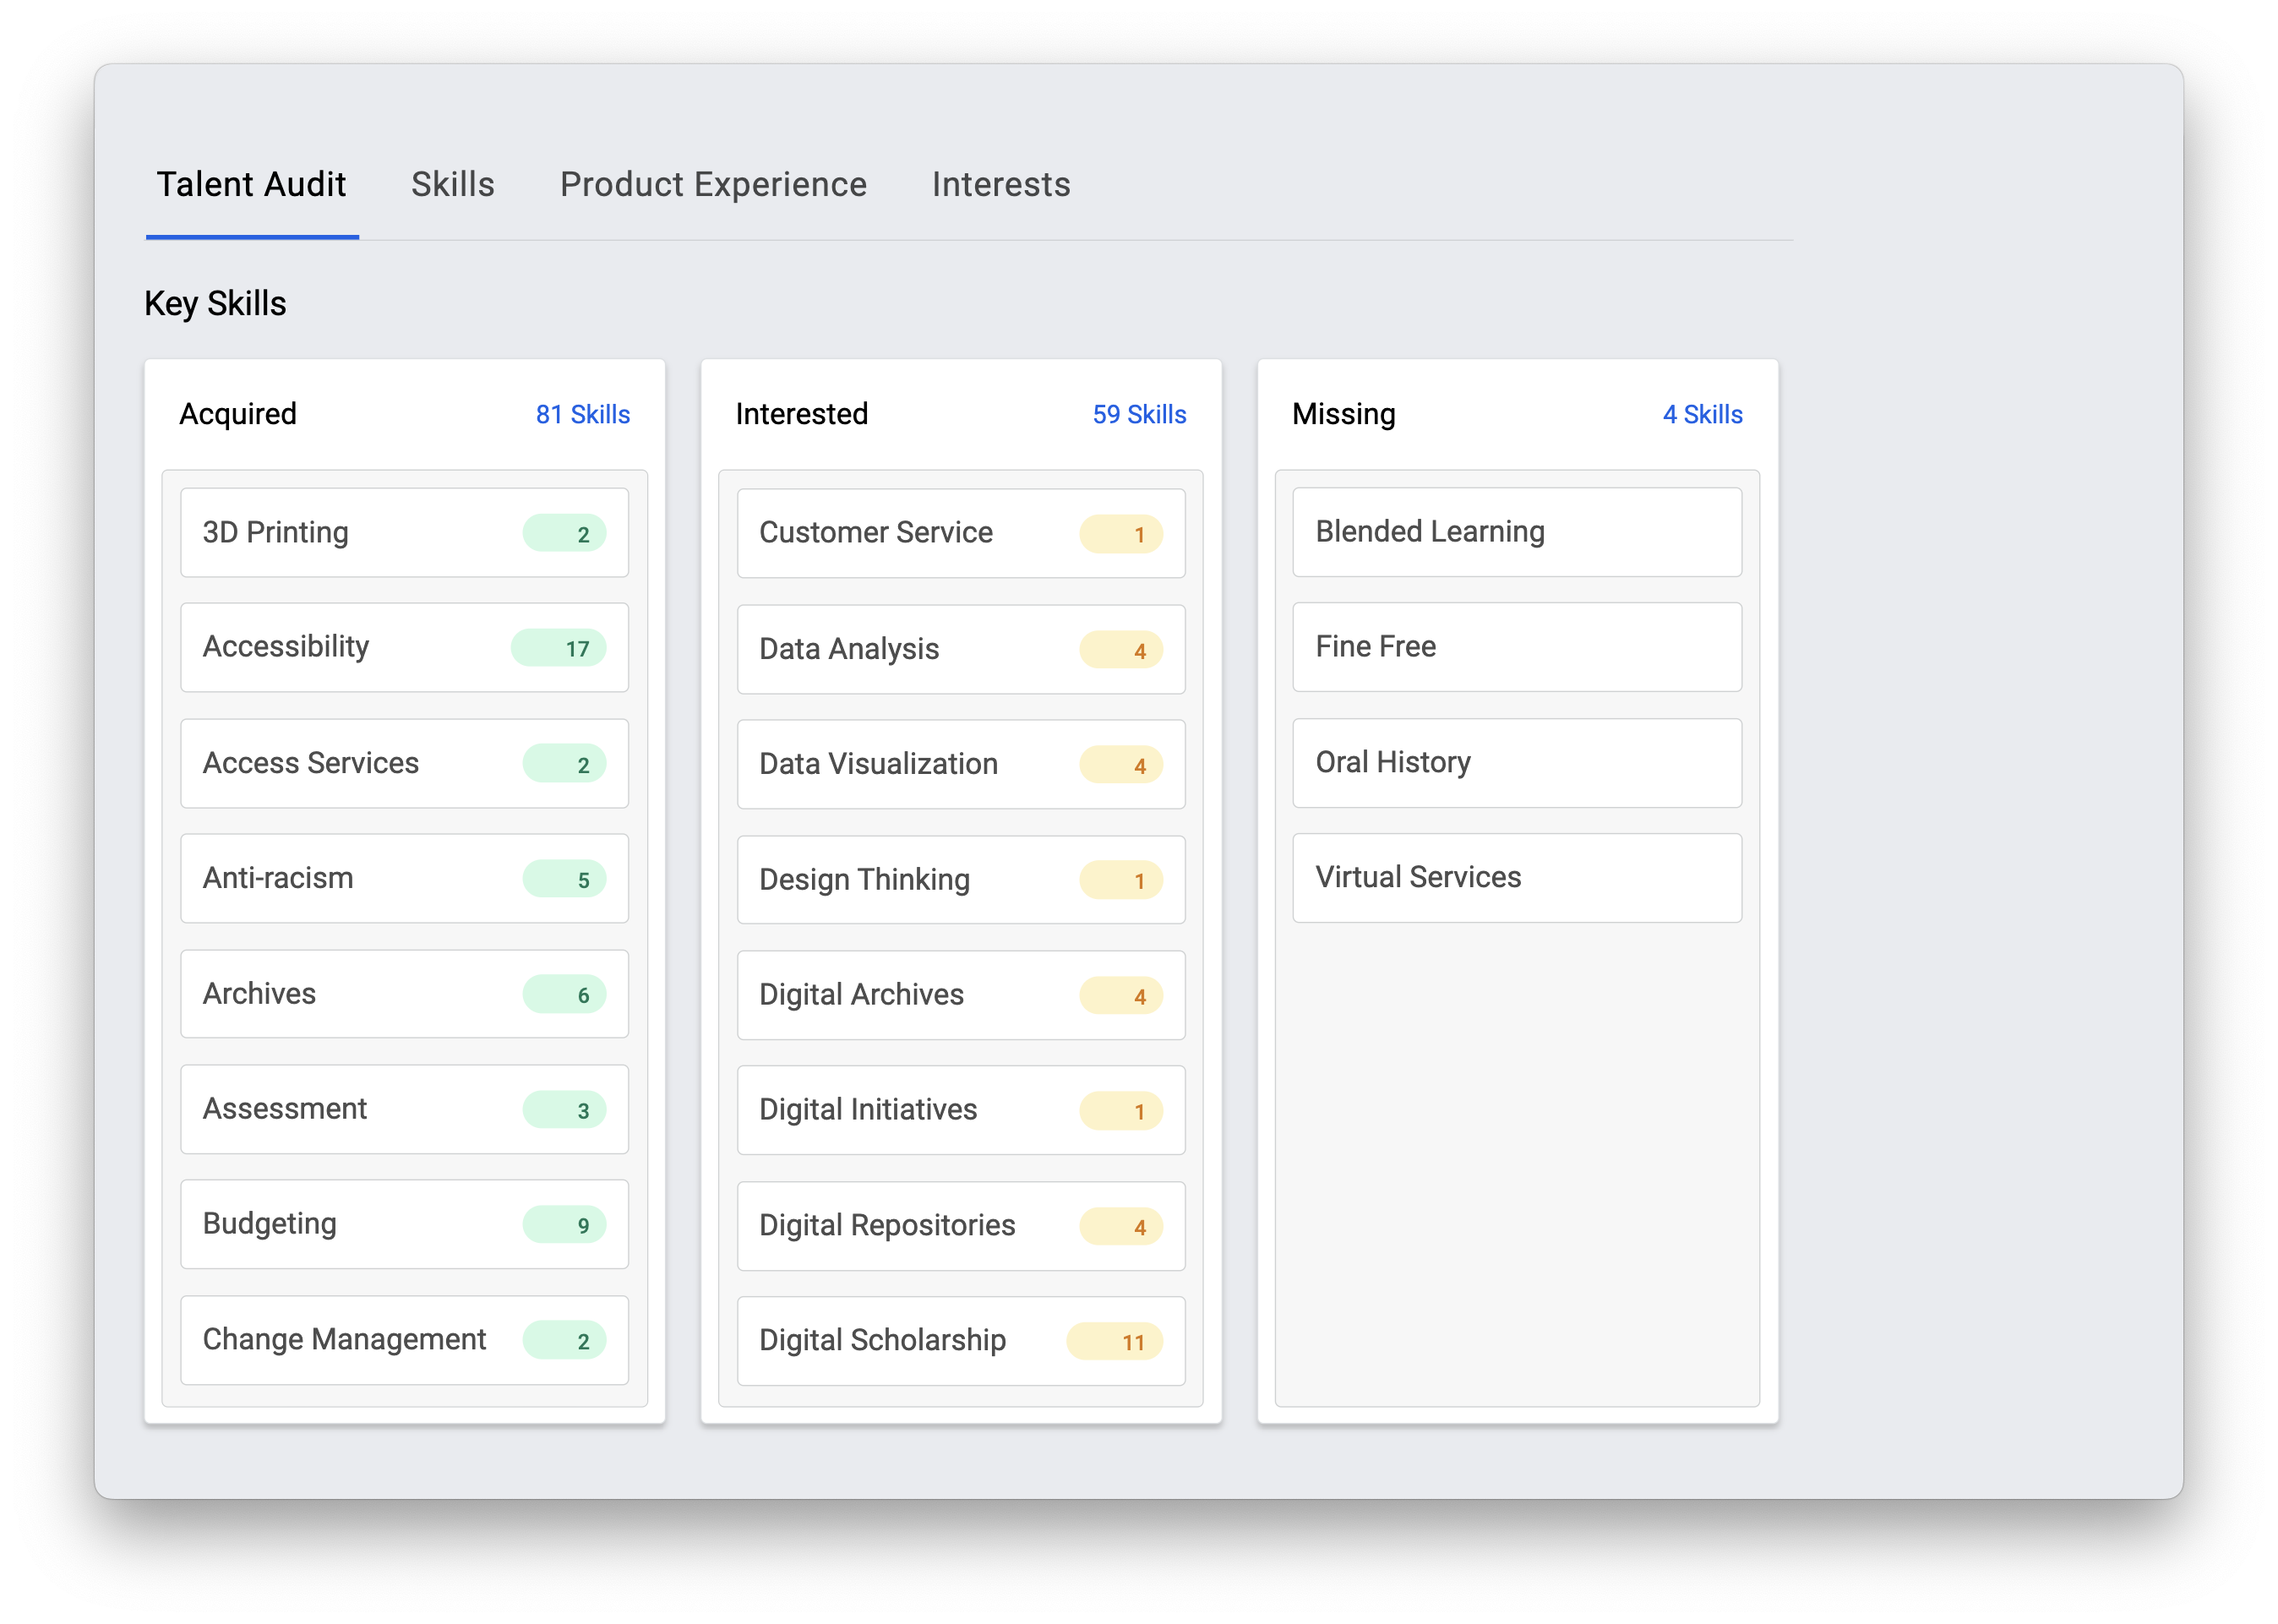Open the Product Experience tab
Viewport: 2278px width, 1624px height.
[x=713, y=185]
